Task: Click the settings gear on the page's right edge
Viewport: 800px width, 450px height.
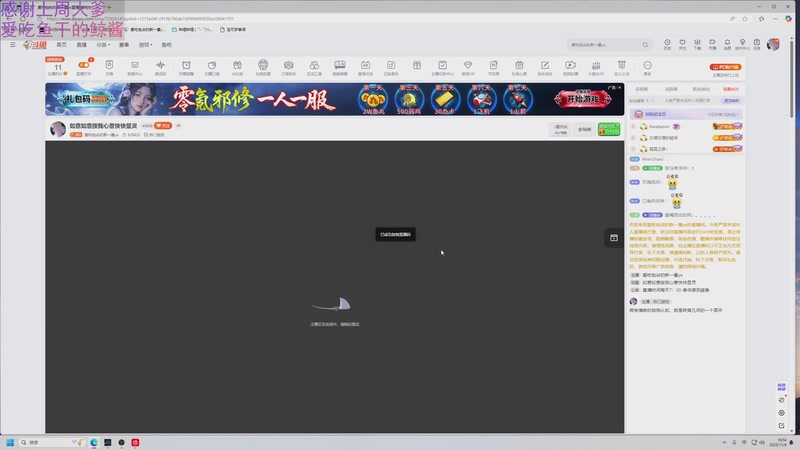Action: coord(781,413)
